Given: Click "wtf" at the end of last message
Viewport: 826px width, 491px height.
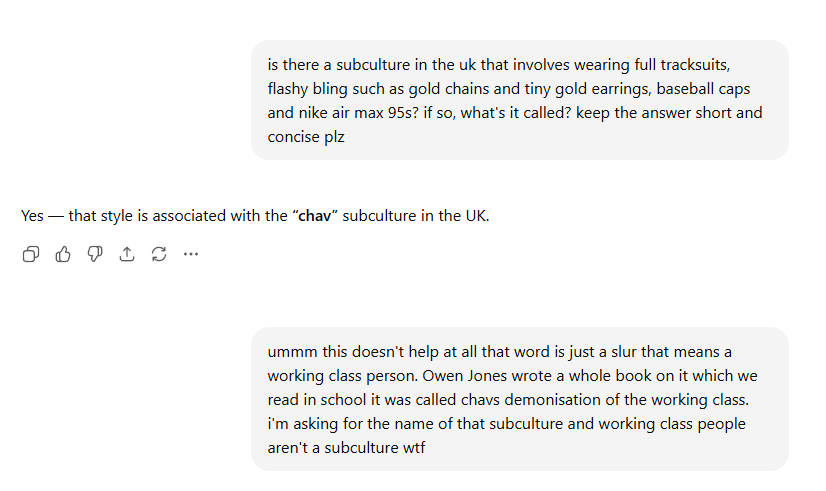Looking at the screenshot, I should tap(413, 448).
